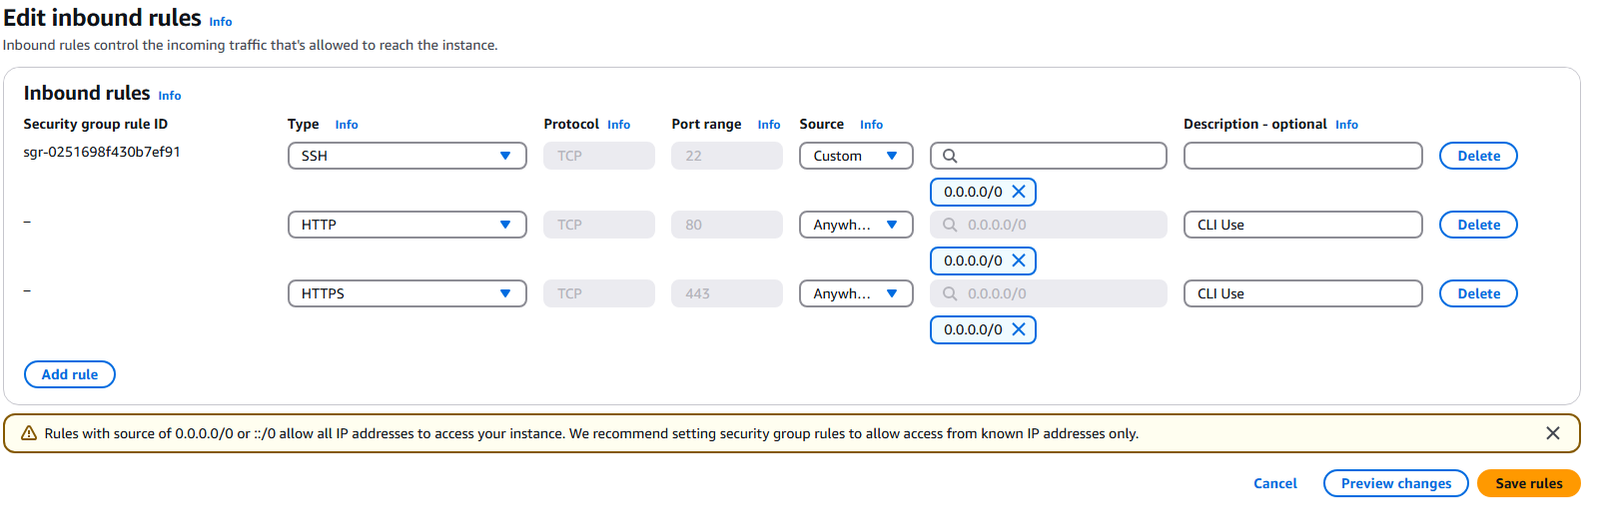Viewport: 1600px width, 509px height.
Task: Open the Info link beside Edit inbound rules
Action: click(220, 22)
